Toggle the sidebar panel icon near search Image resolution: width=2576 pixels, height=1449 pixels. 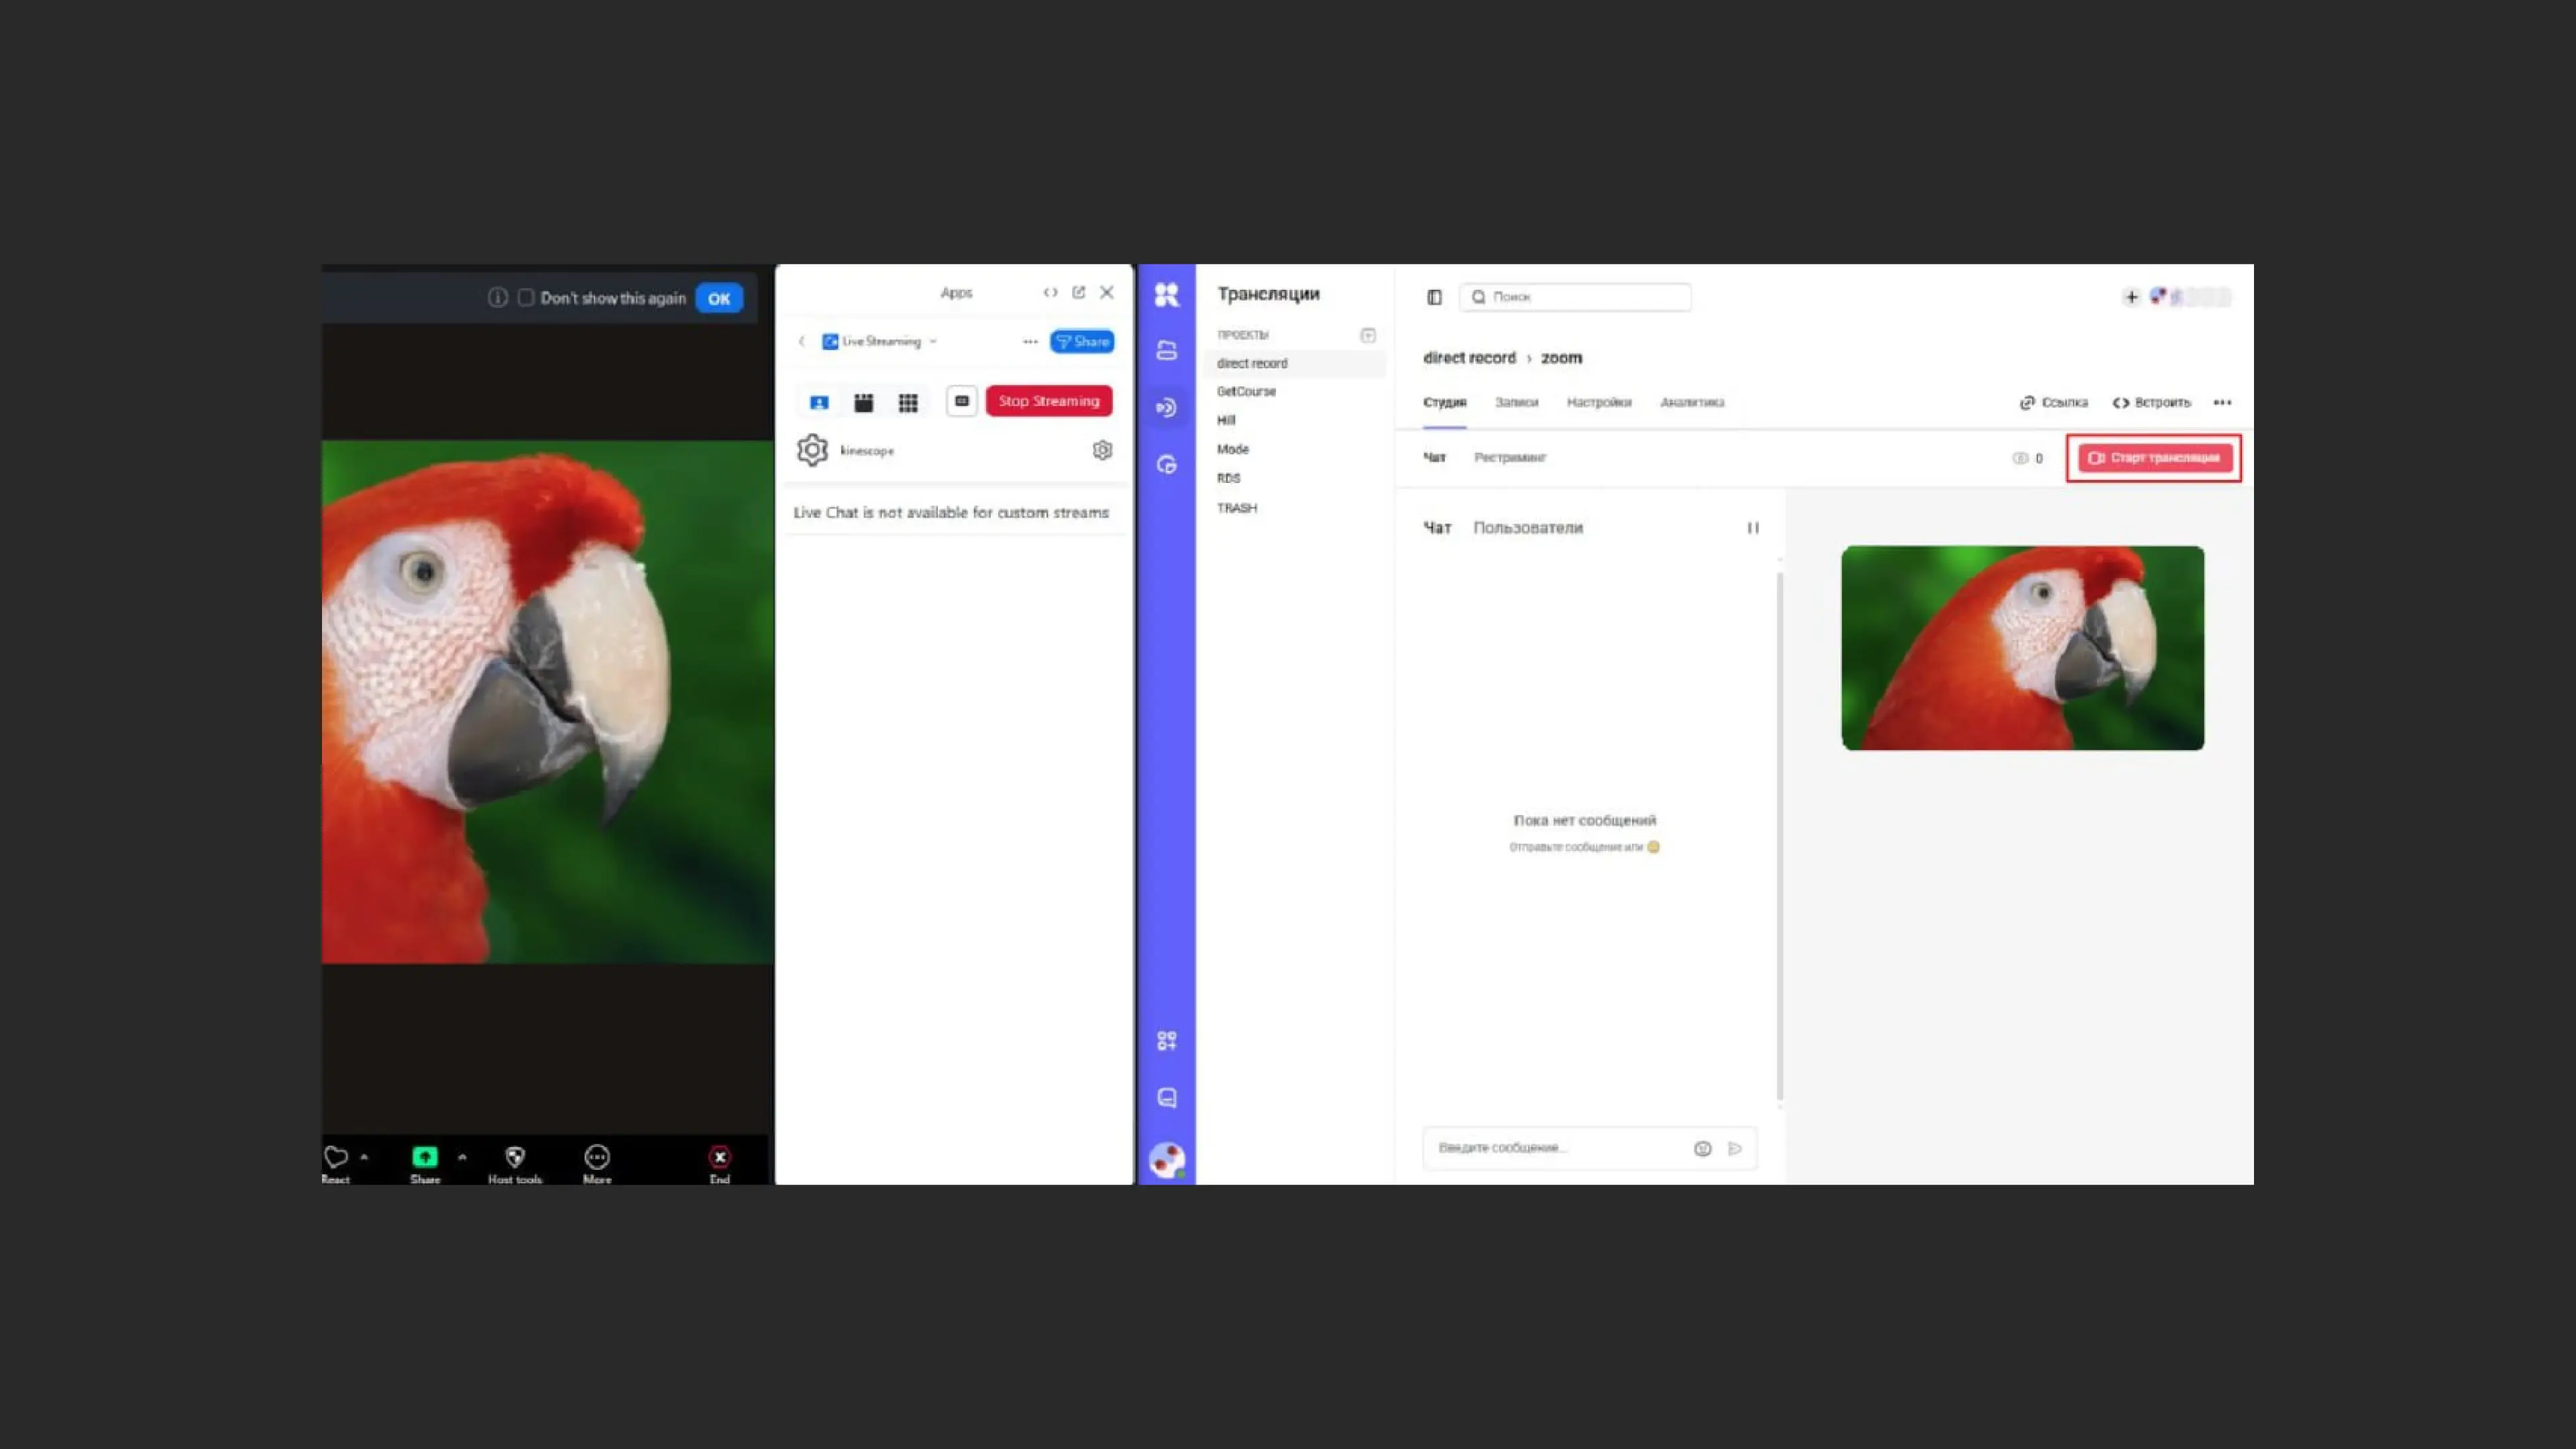click(1434, 297)
